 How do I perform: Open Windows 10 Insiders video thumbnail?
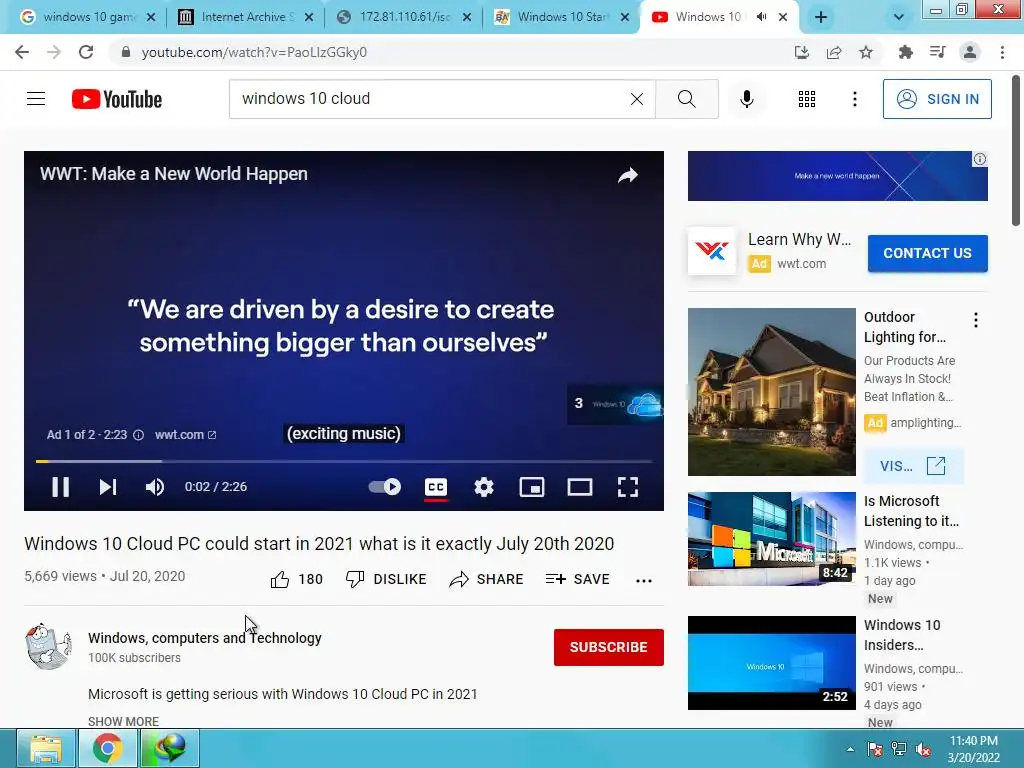[x=771, y=663]
